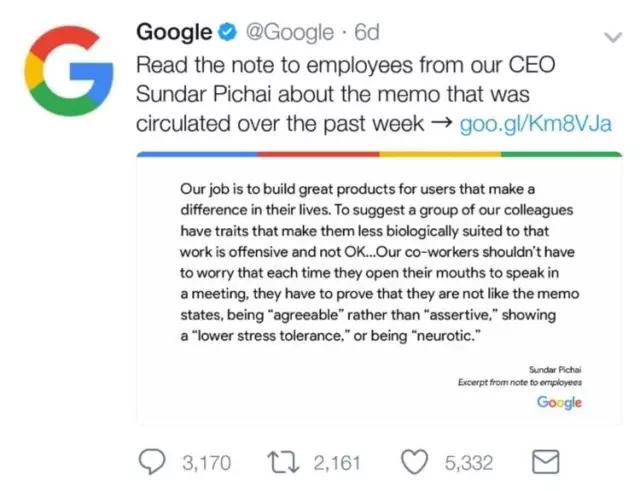This screenshot has width=640, height=491.
Task: Visit the @Google handle profile
Action: point(289,33)
